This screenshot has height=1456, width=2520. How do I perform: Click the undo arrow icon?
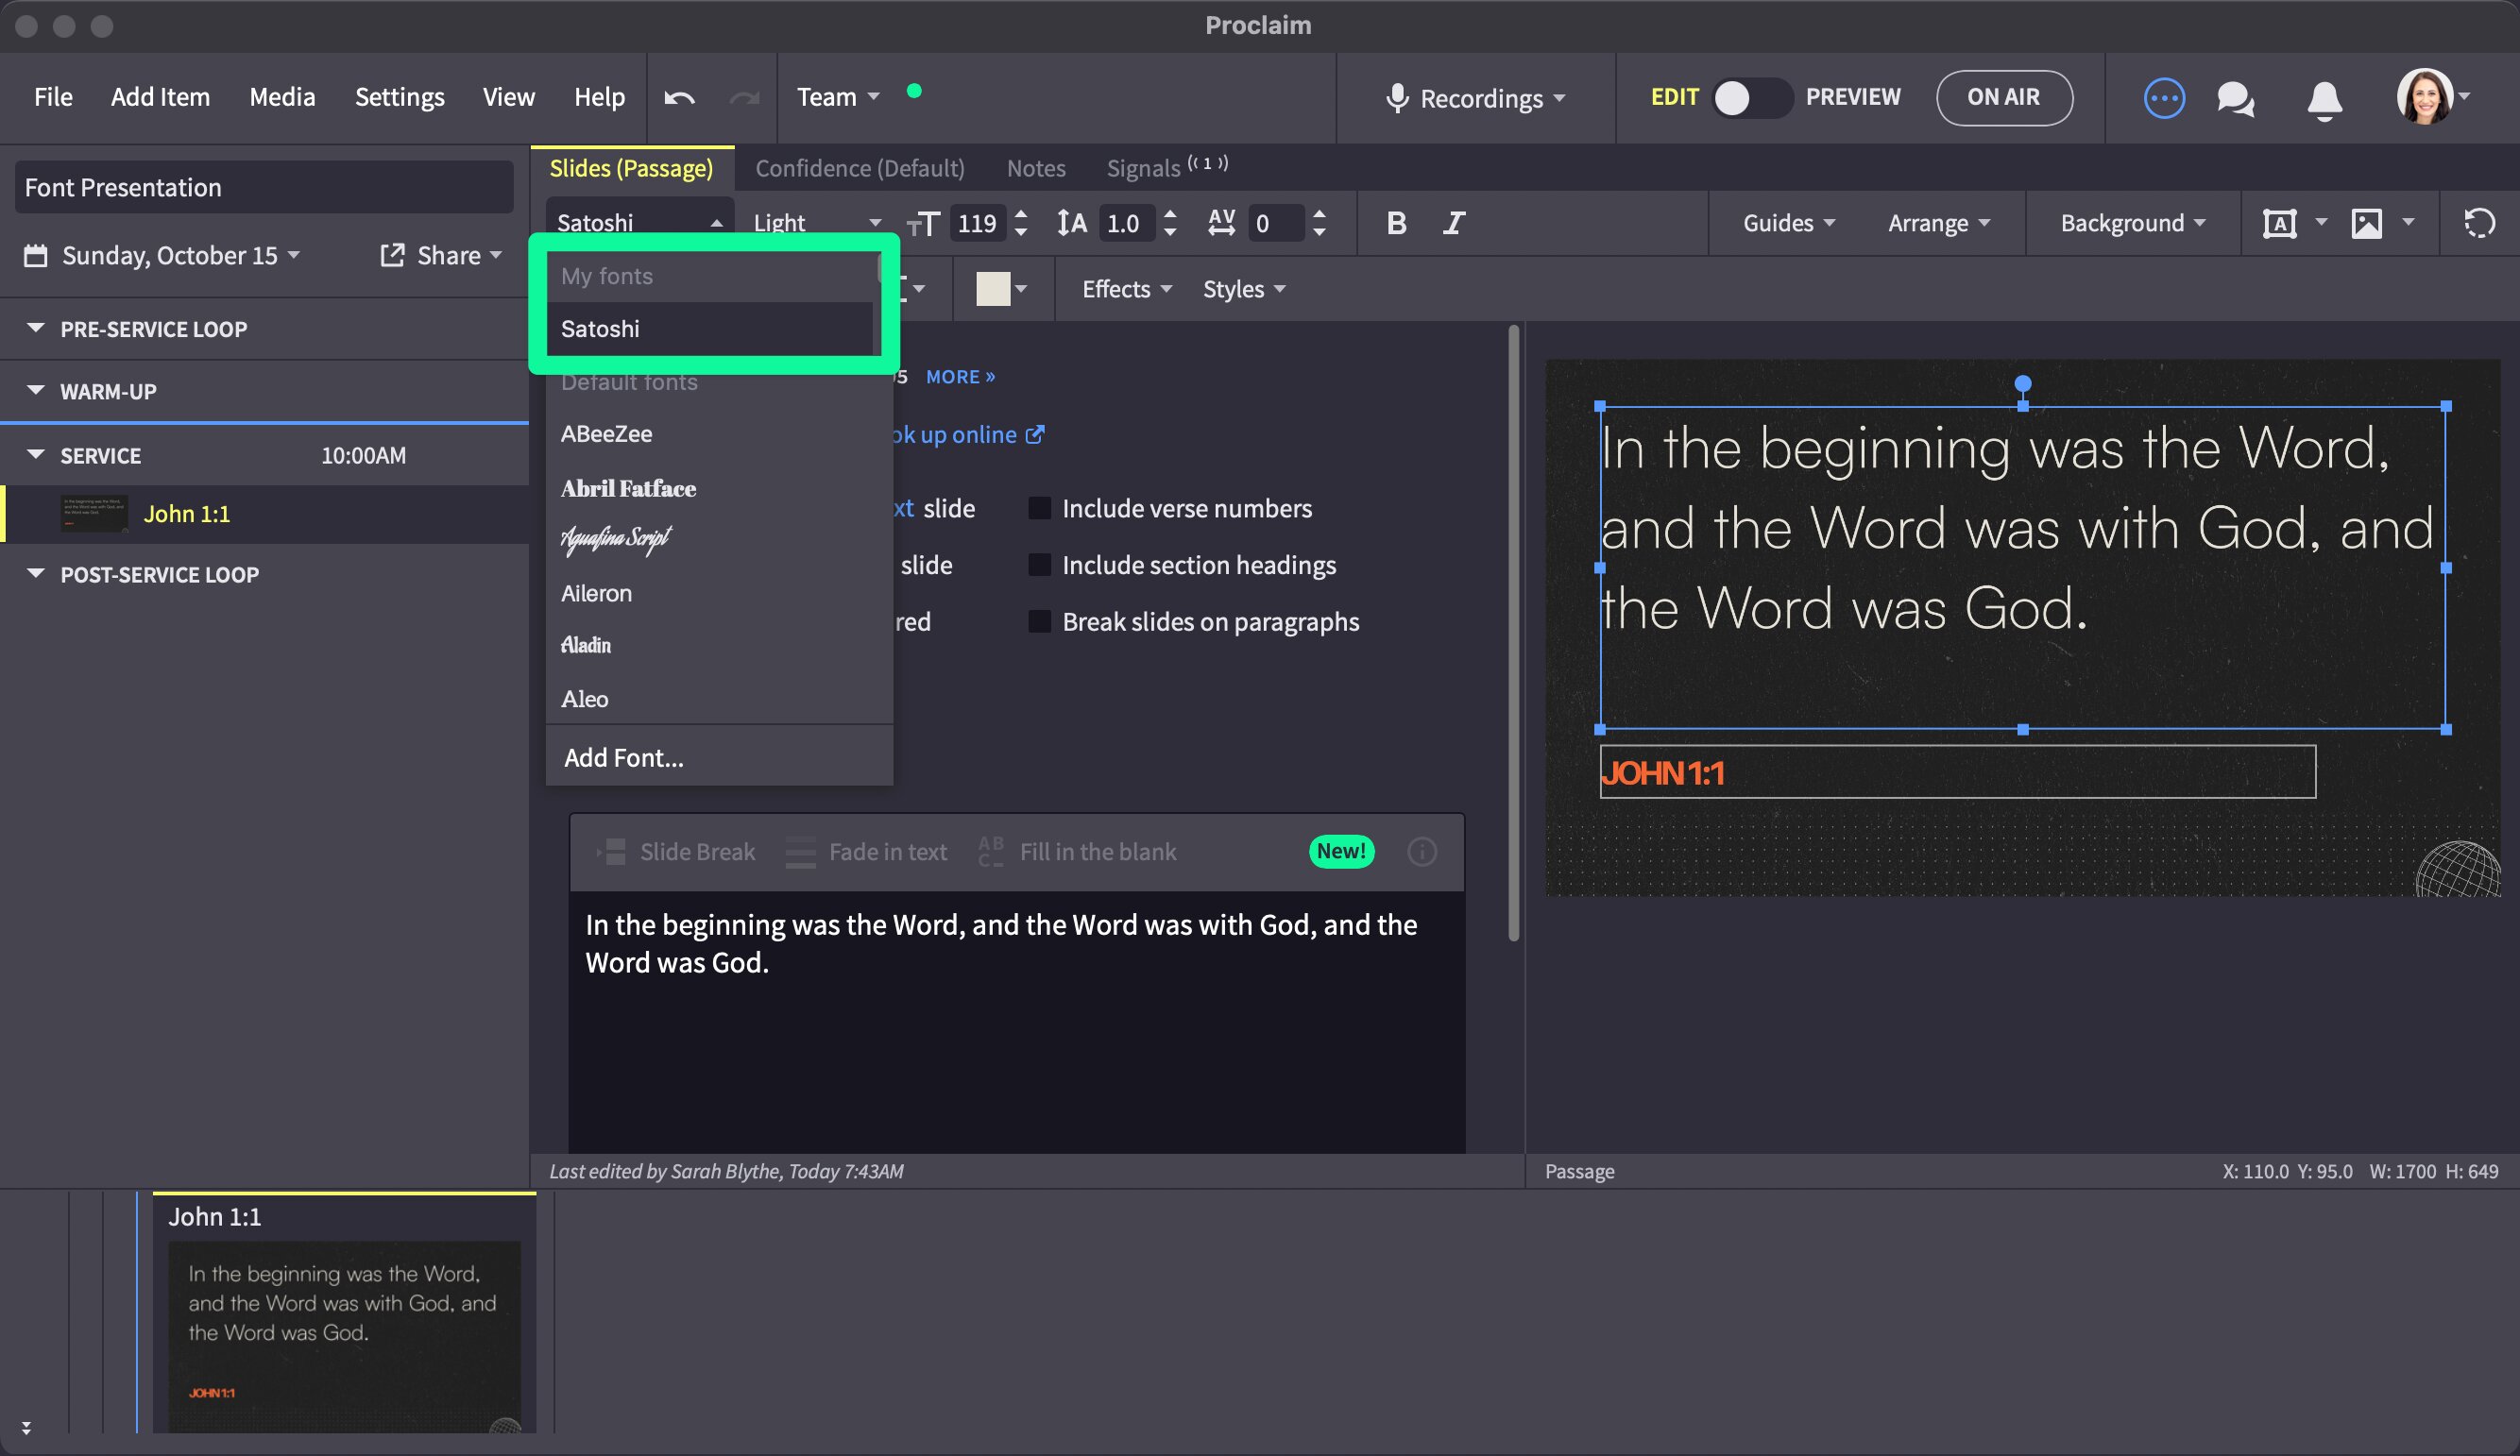679,97
